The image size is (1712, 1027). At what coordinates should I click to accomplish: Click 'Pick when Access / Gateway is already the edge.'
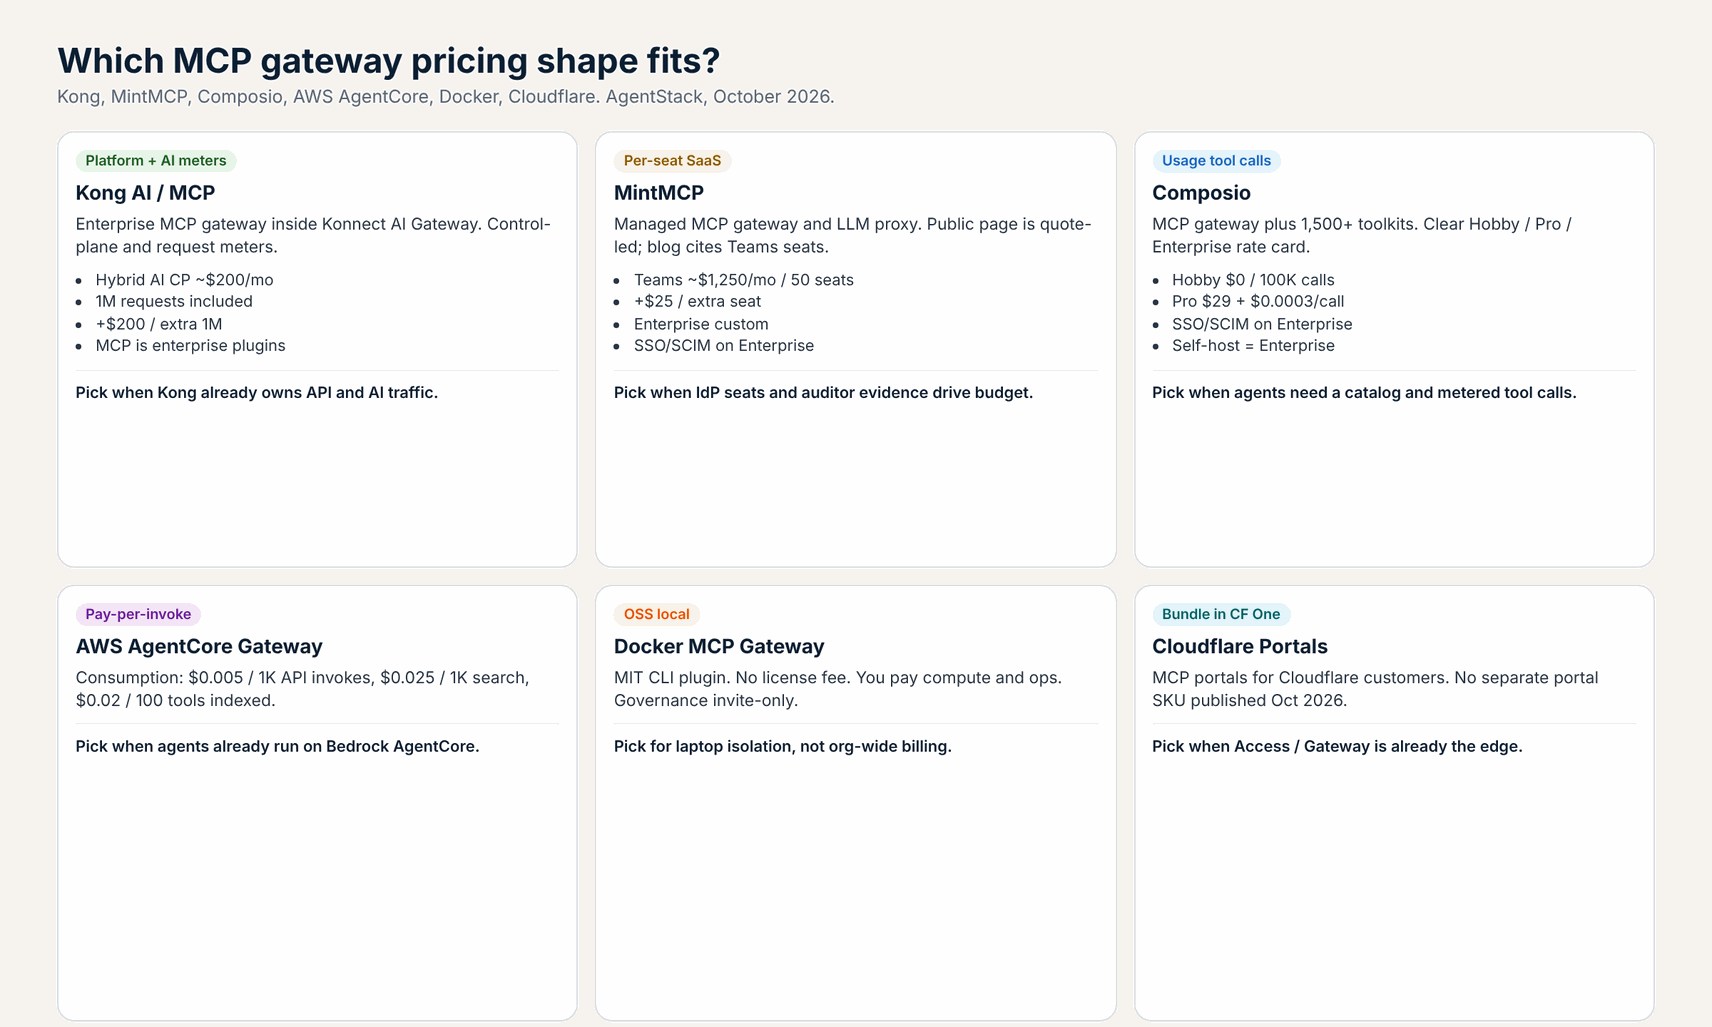point(1337,747)
